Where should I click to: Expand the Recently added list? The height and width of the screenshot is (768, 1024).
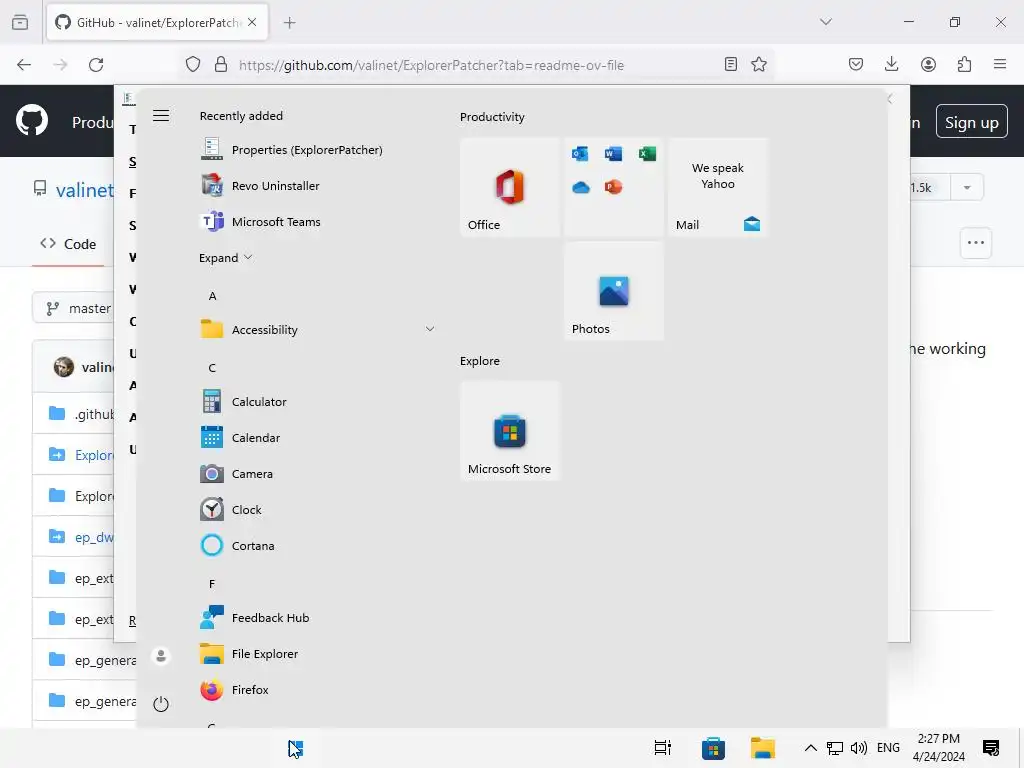click(x=225, y=258)
